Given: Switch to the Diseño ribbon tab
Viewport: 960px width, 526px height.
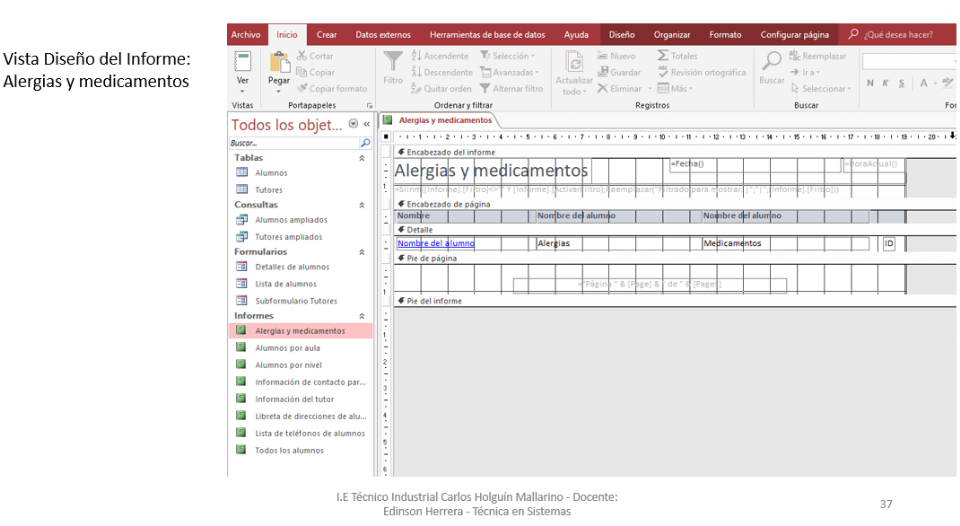Looking at the screenshot, I should tap(622, 35).
